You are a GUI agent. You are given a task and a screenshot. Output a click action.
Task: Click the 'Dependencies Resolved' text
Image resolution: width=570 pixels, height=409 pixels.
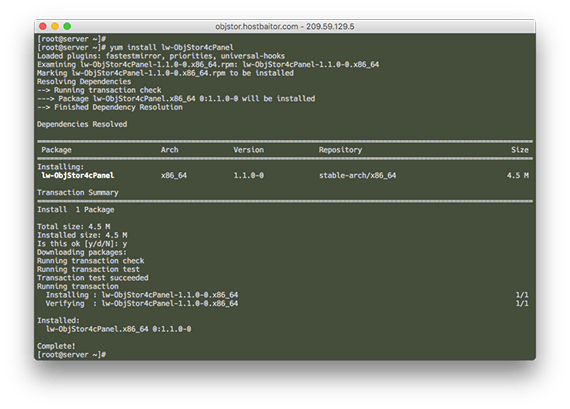point(82,124)
